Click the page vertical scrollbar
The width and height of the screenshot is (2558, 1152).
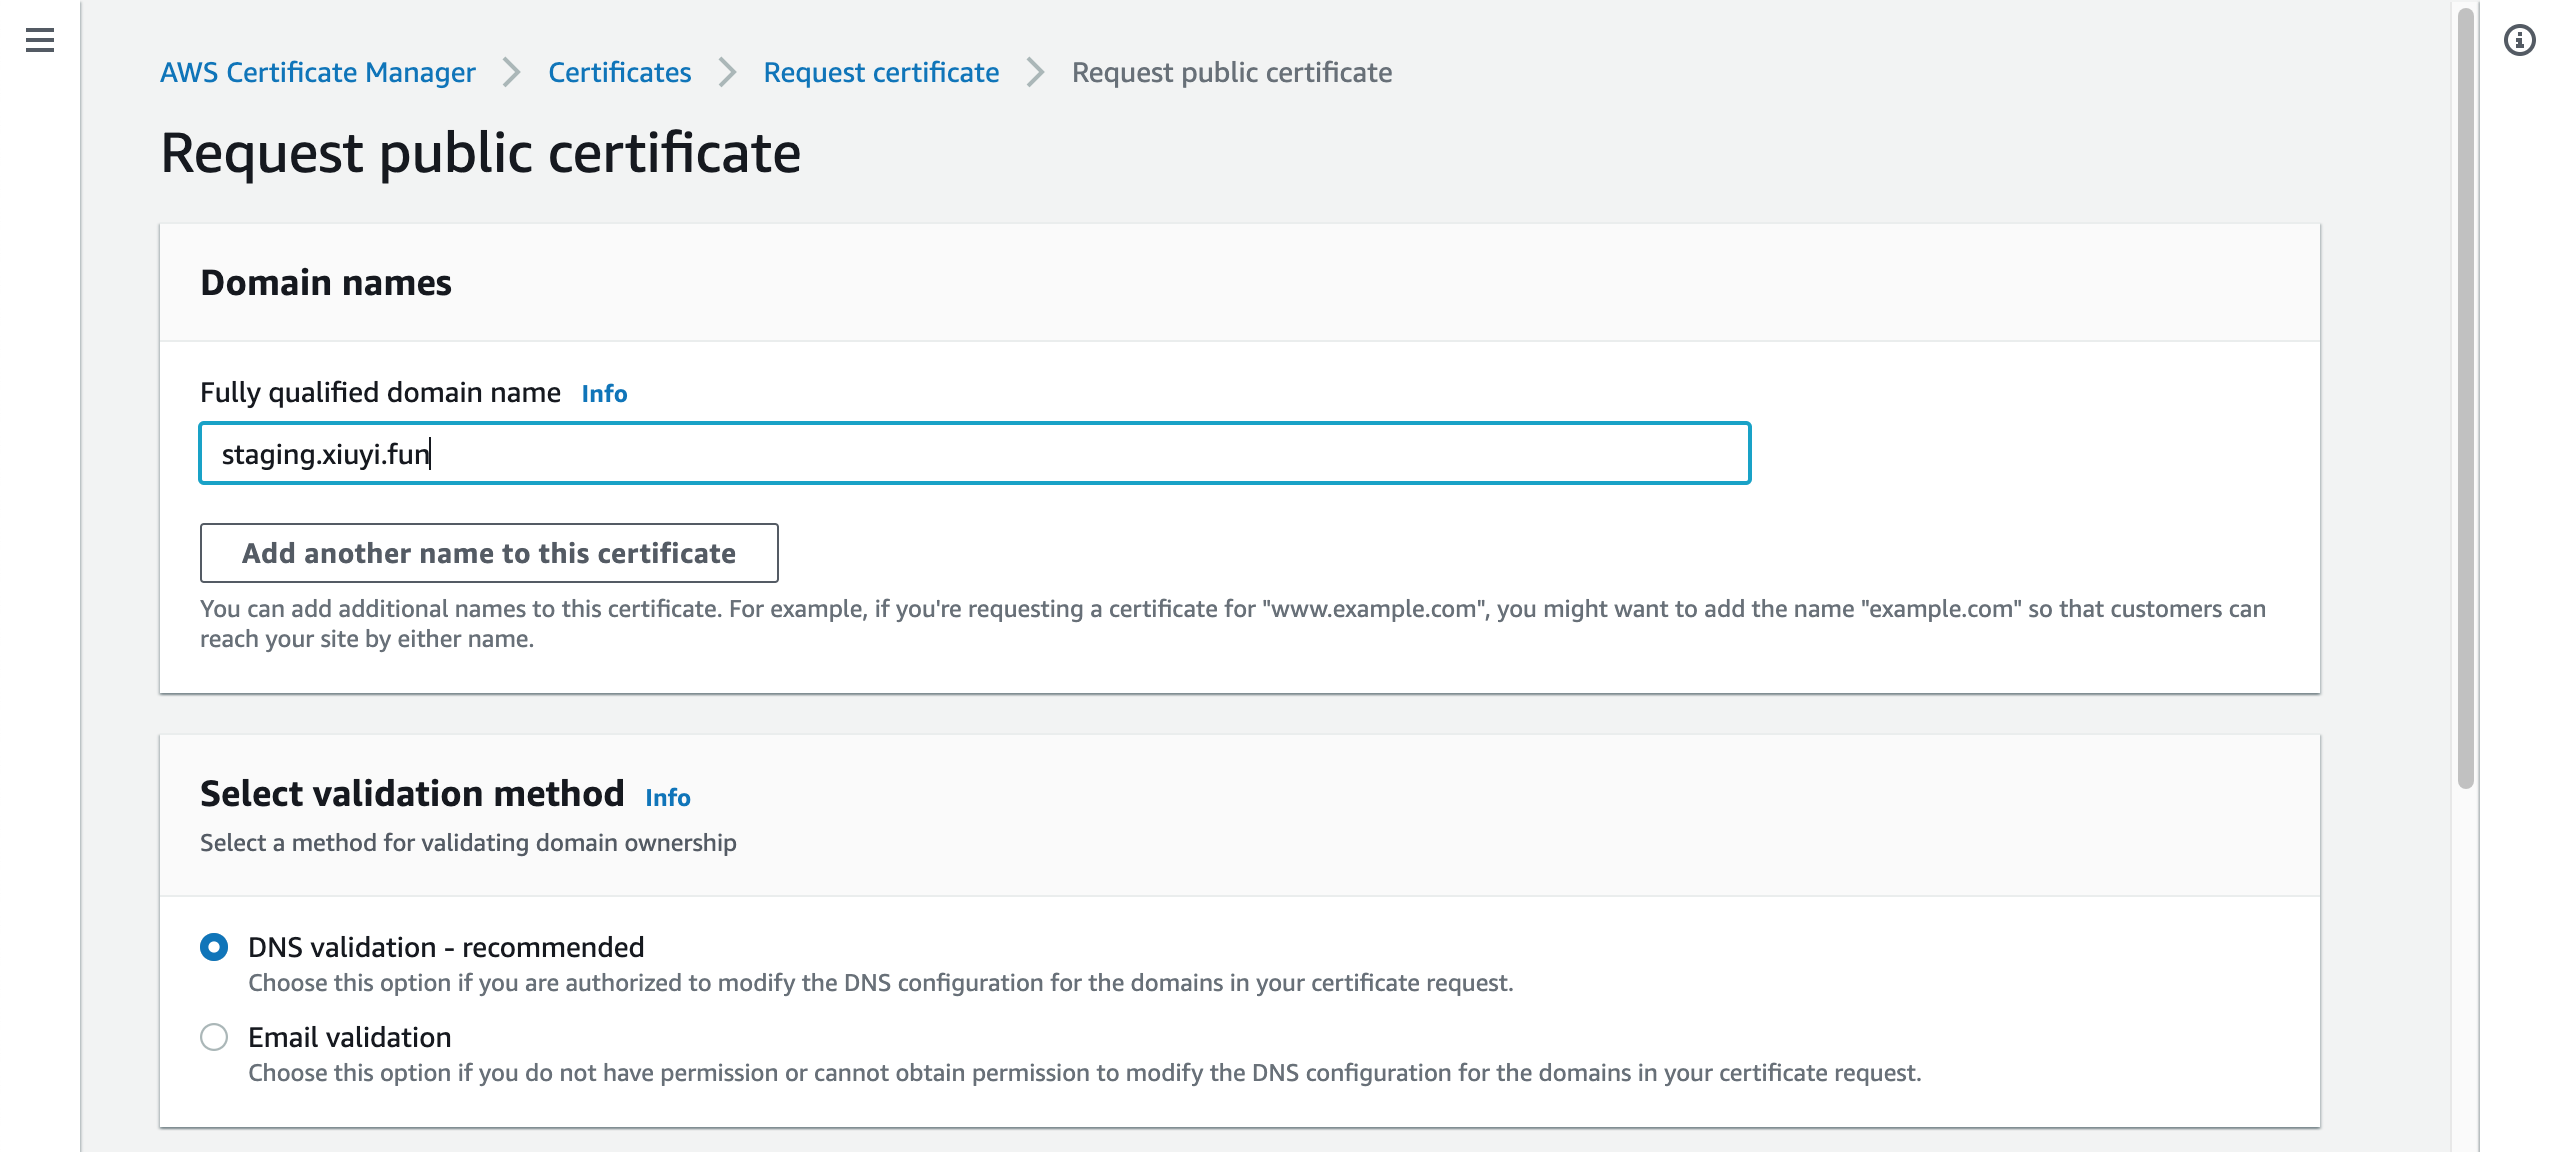click(x=2466, y=400)
